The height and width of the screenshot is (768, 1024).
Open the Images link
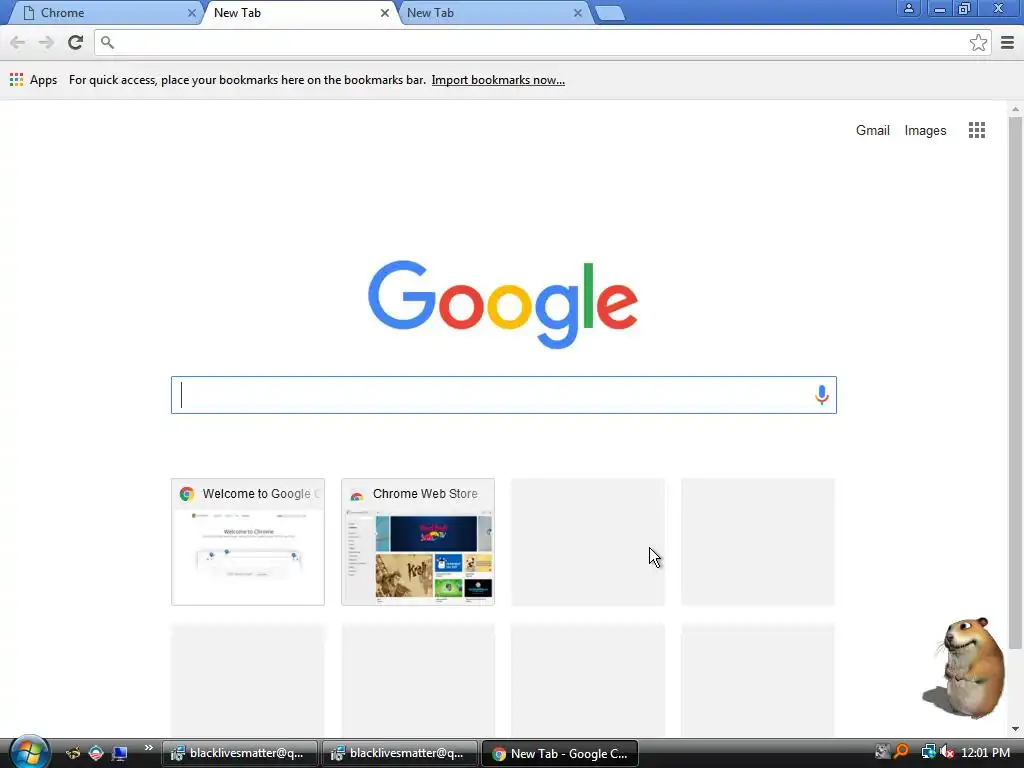pos(925,130)
